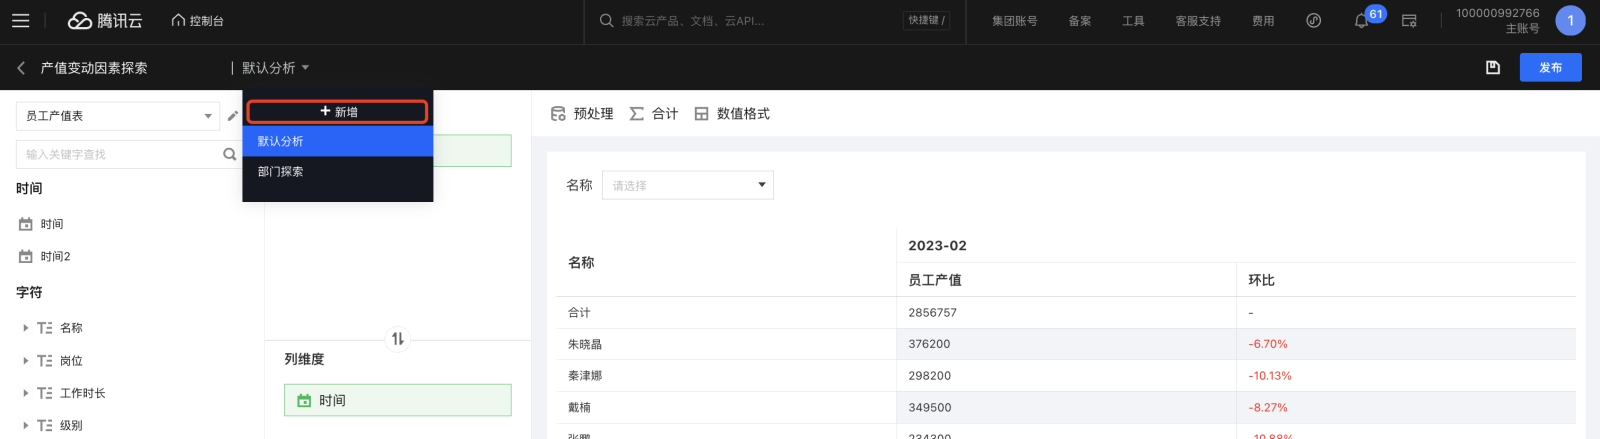
Task: Click the 员工产值 column header
Action: pos(935,280)
